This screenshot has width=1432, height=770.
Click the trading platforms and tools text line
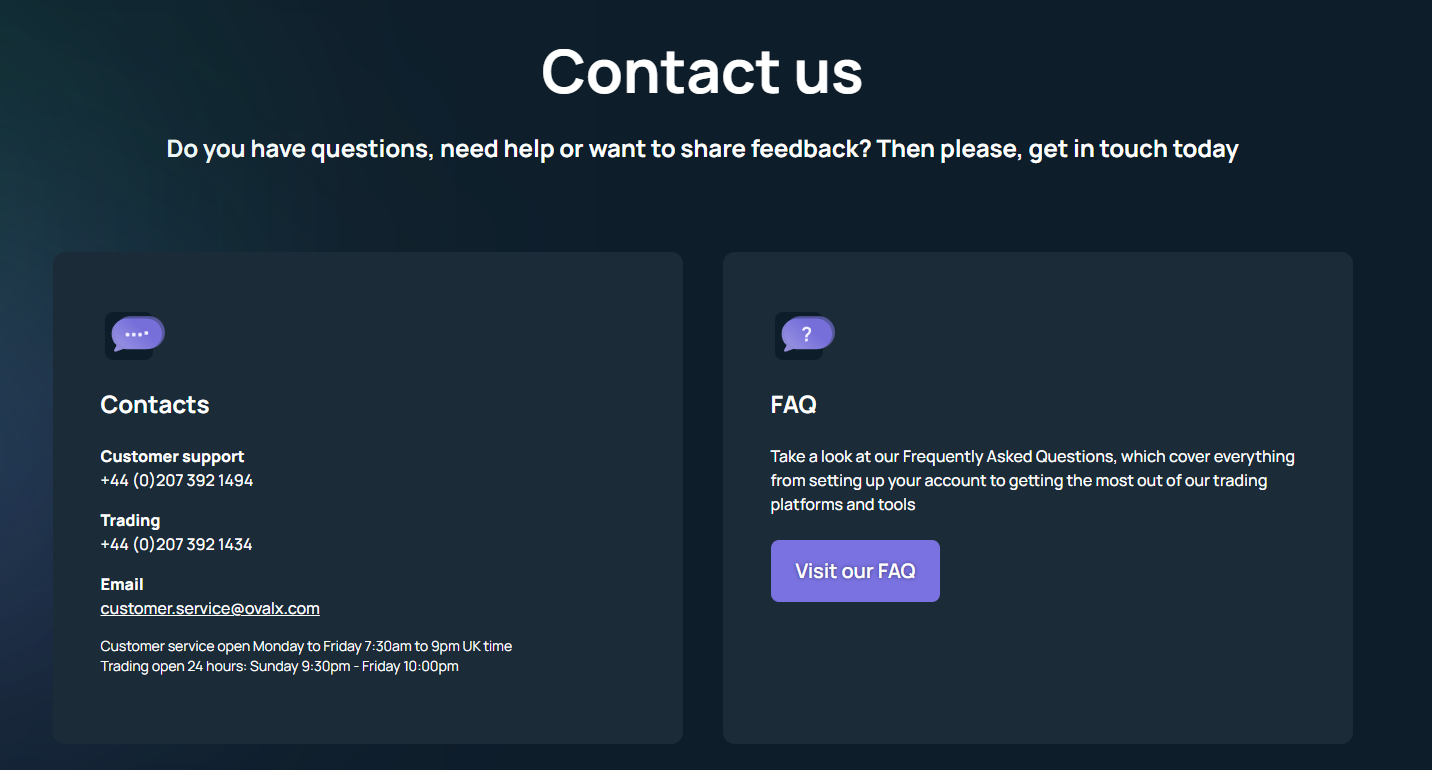click(843, 504)
